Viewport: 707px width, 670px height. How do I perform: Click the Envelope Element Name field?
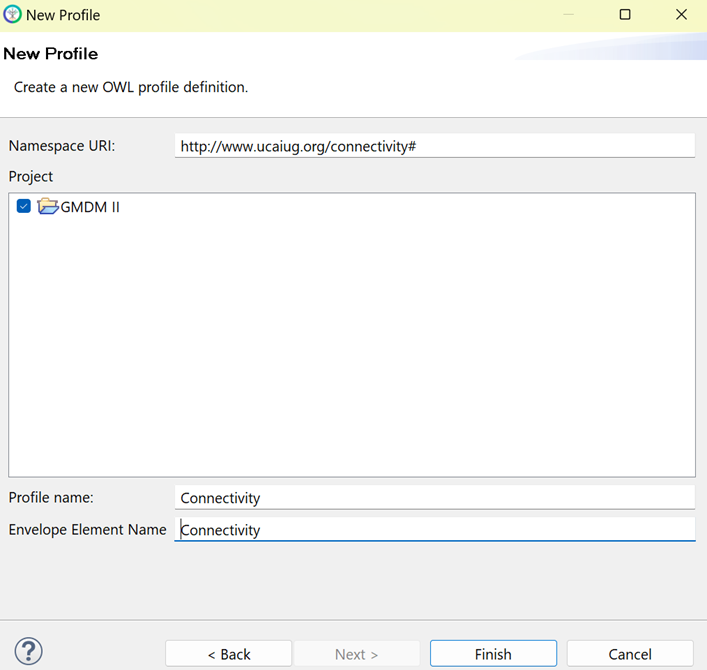[433, 529]
